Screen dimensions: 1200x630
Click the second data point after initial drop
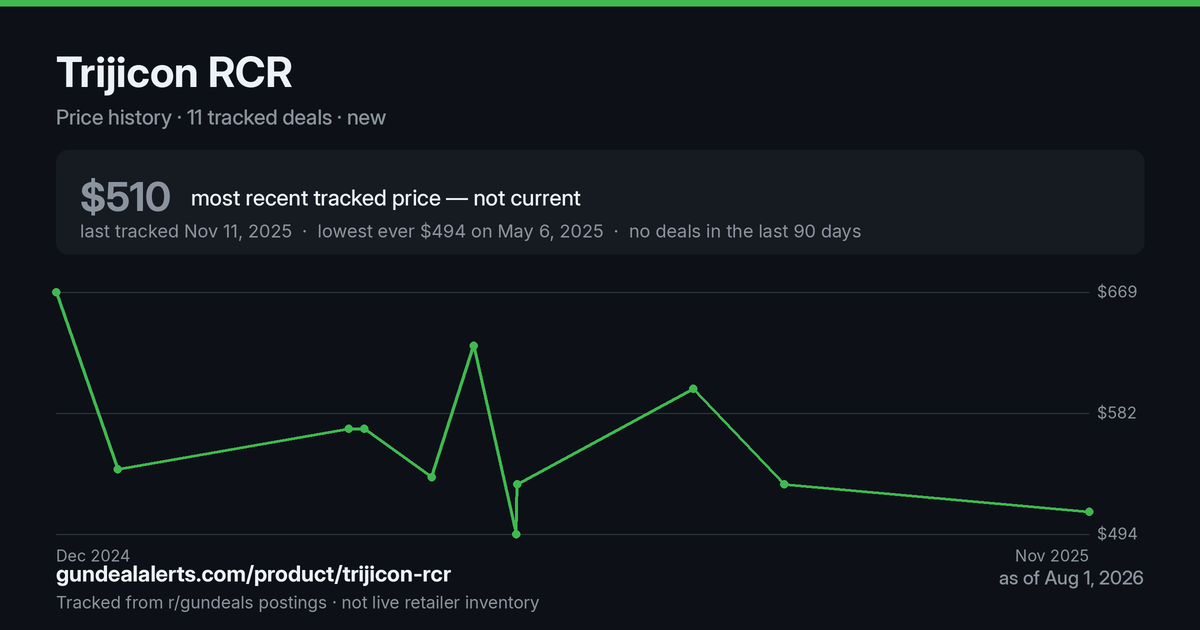click(118, 469)
